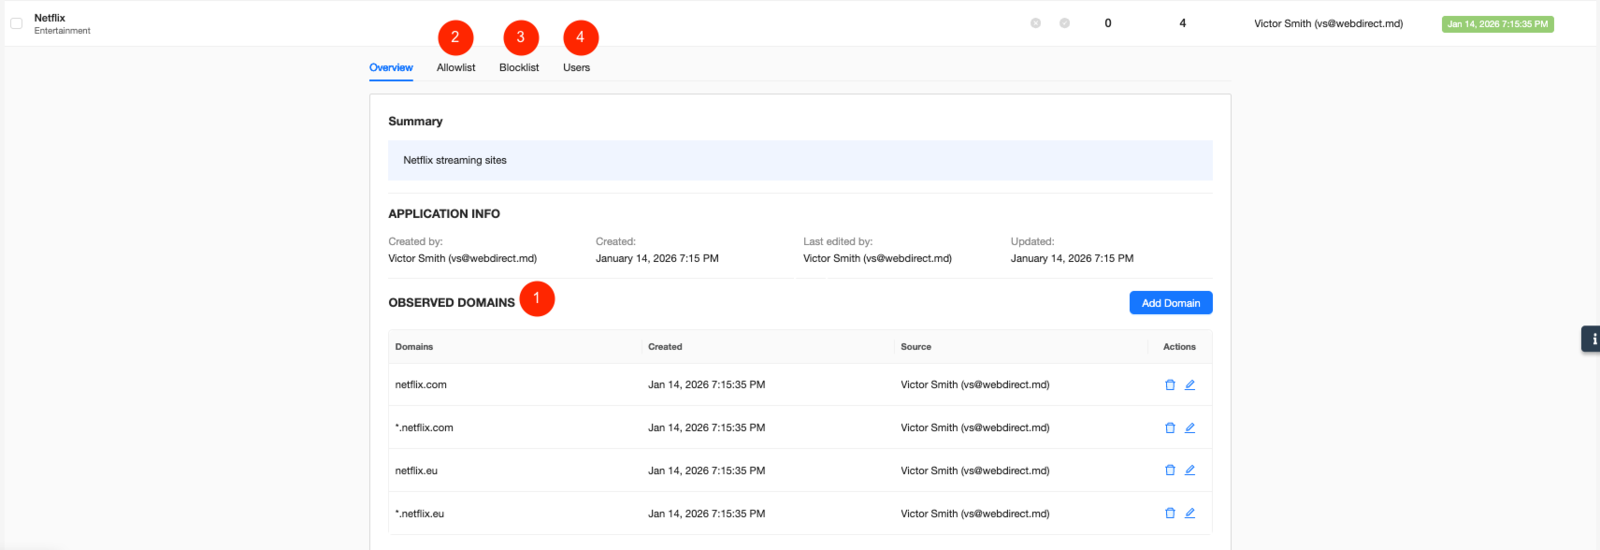
Task: Switch to the Overview tab
Action: [391, 68]
